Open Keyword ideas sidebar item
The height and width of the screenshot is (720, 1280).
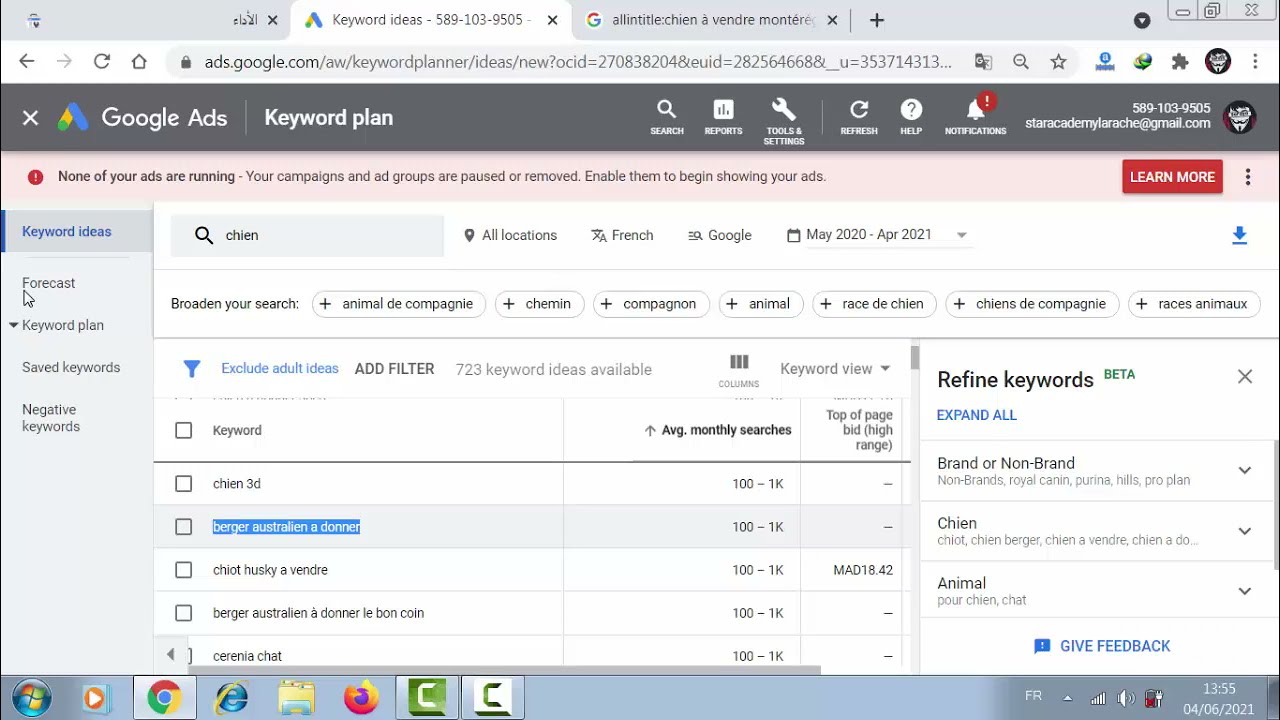tap(67, 232)
